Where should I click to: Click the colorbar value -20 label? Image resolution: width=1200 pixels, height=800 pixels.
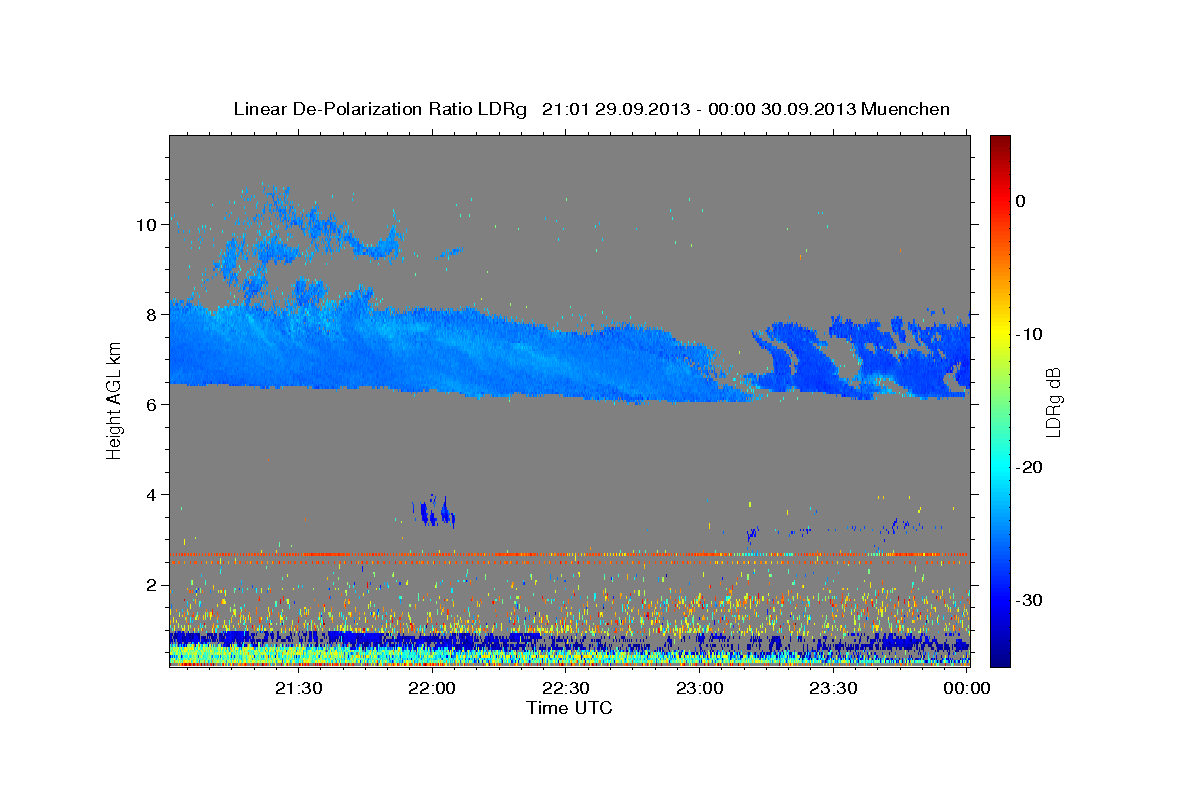1031,467
